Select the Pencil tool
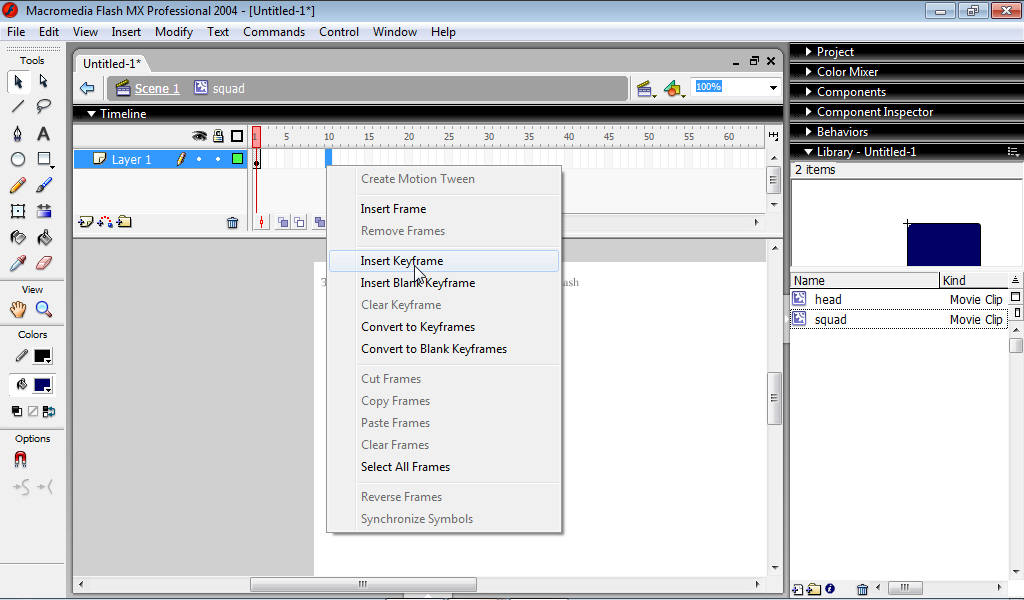1024x600 pixels. [x=18, y=185]
